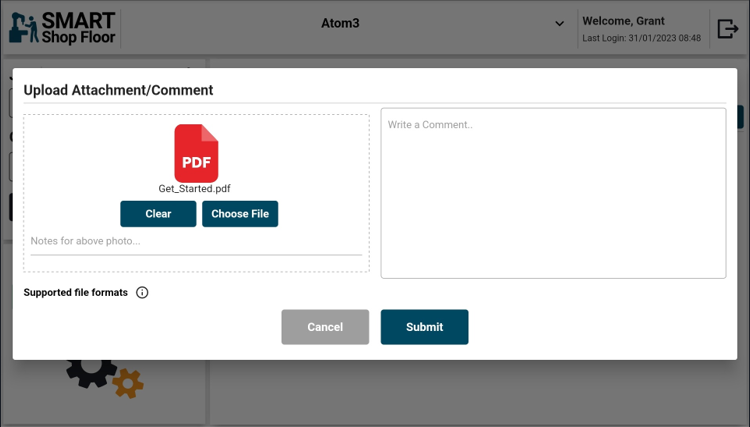Image resolution: width=750 pixels, height=427 pixels.
Task: Cancel the upload attachment dialog
Action: (325, 327)
